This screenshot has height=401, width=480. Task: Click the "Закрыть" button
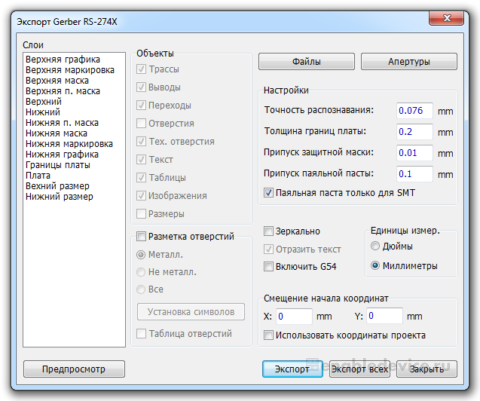(427, 369)
